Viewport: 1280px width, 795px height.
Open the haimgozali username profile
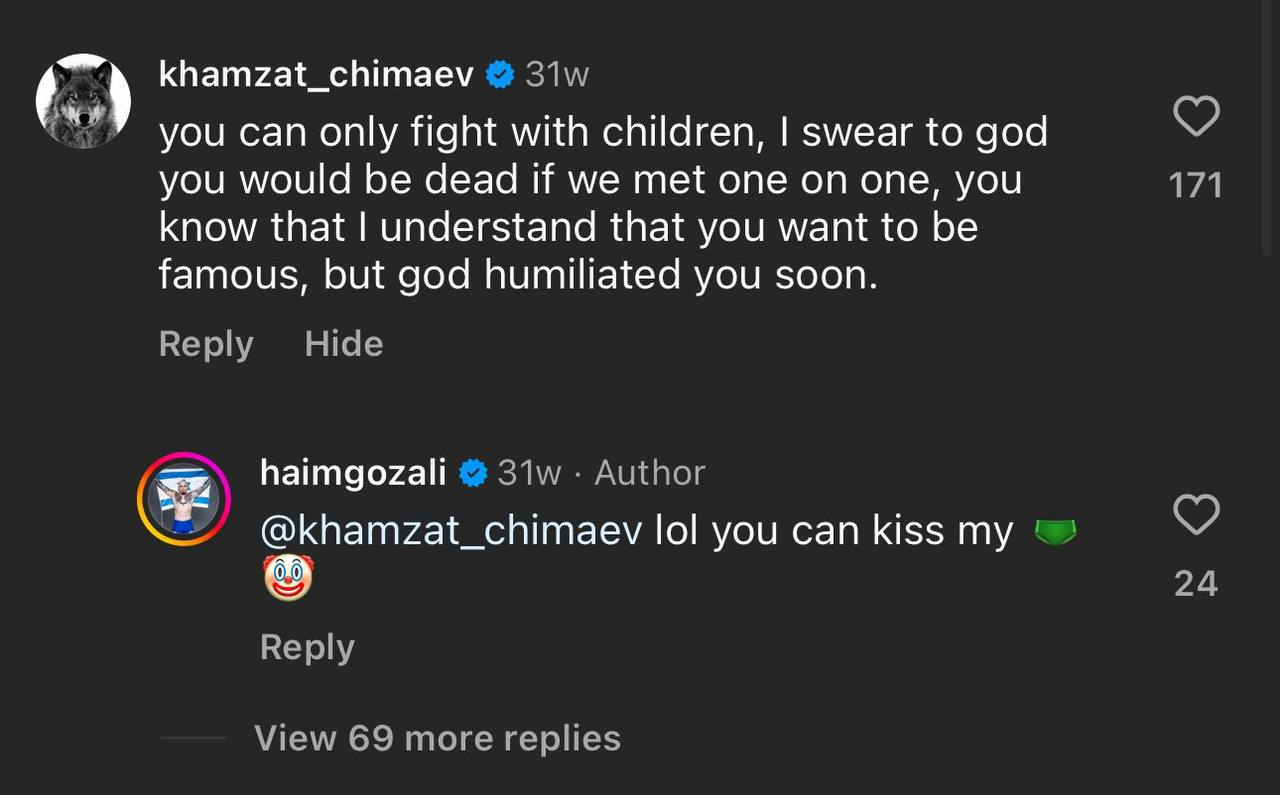point(352,472)
